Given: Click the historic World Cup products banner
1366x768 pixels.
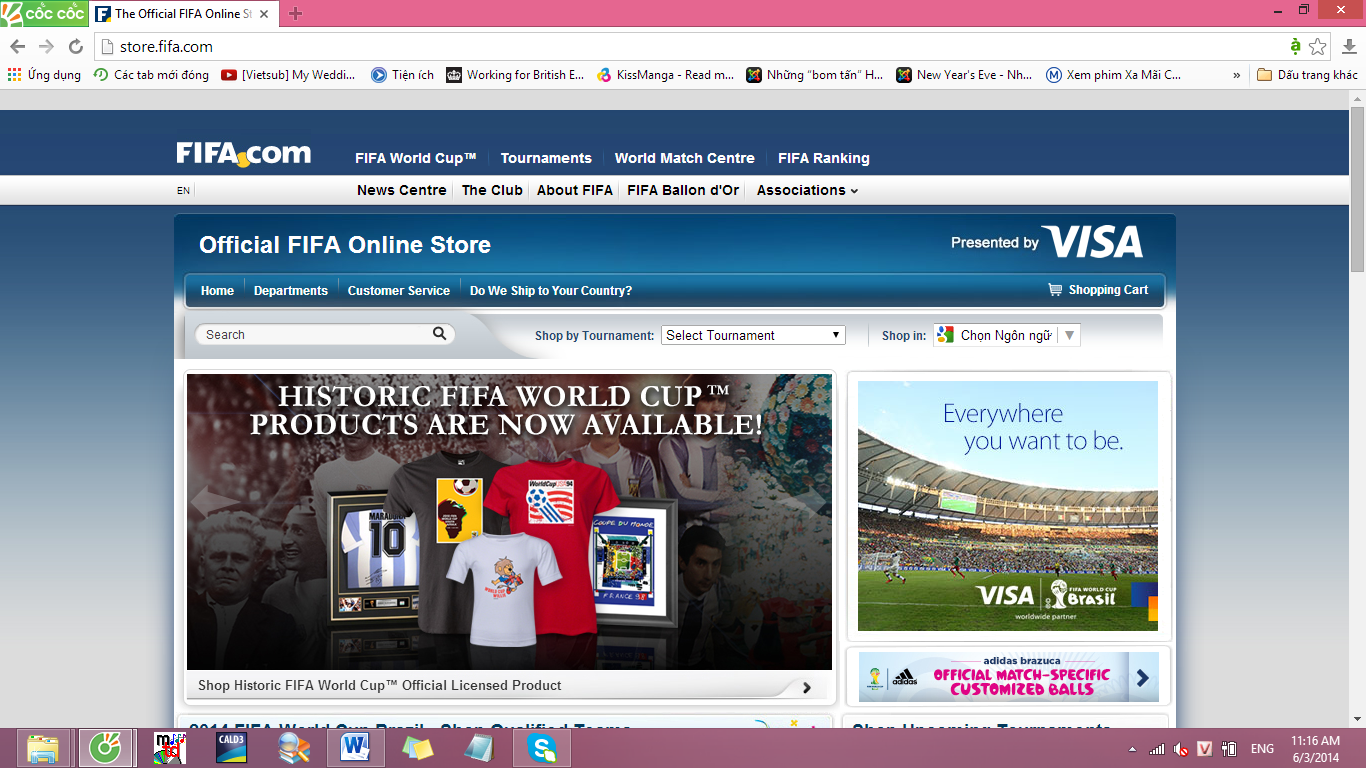Looking at the screenshot, I should click(509, 522).
